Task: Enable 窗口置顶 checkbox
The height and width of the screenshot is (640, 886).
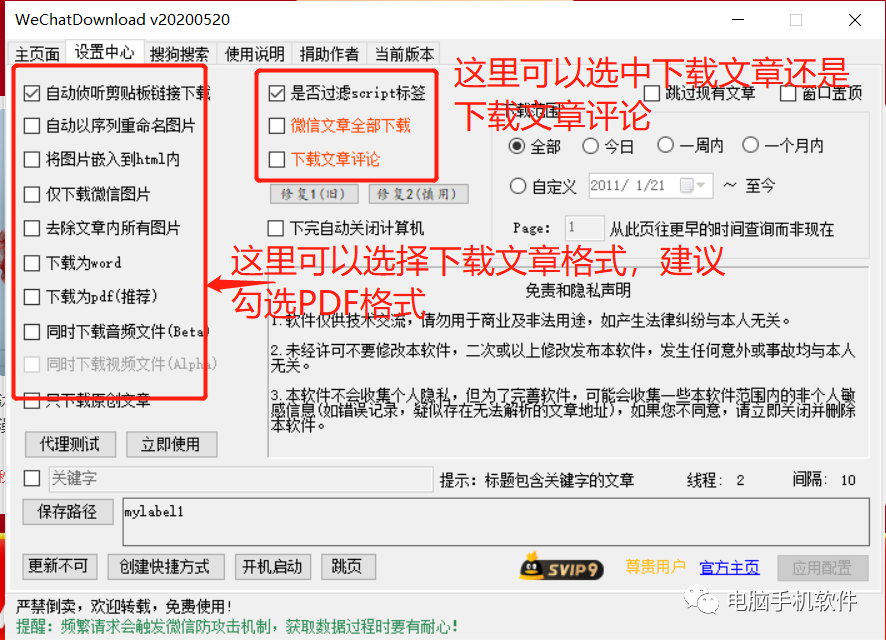Action: pos(788,93)
